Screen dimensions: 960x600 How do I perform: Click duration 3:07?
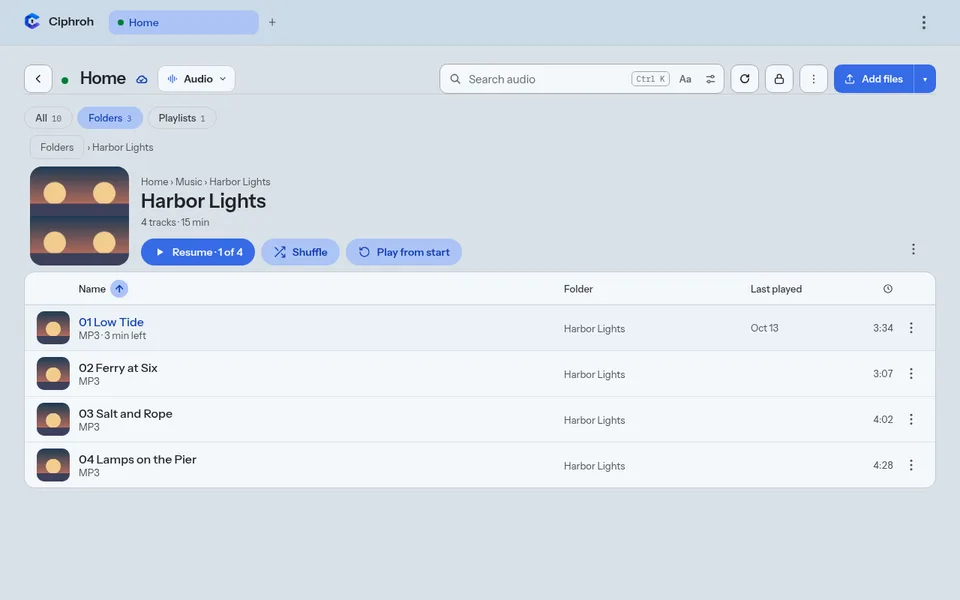click(x=883, y=373)
